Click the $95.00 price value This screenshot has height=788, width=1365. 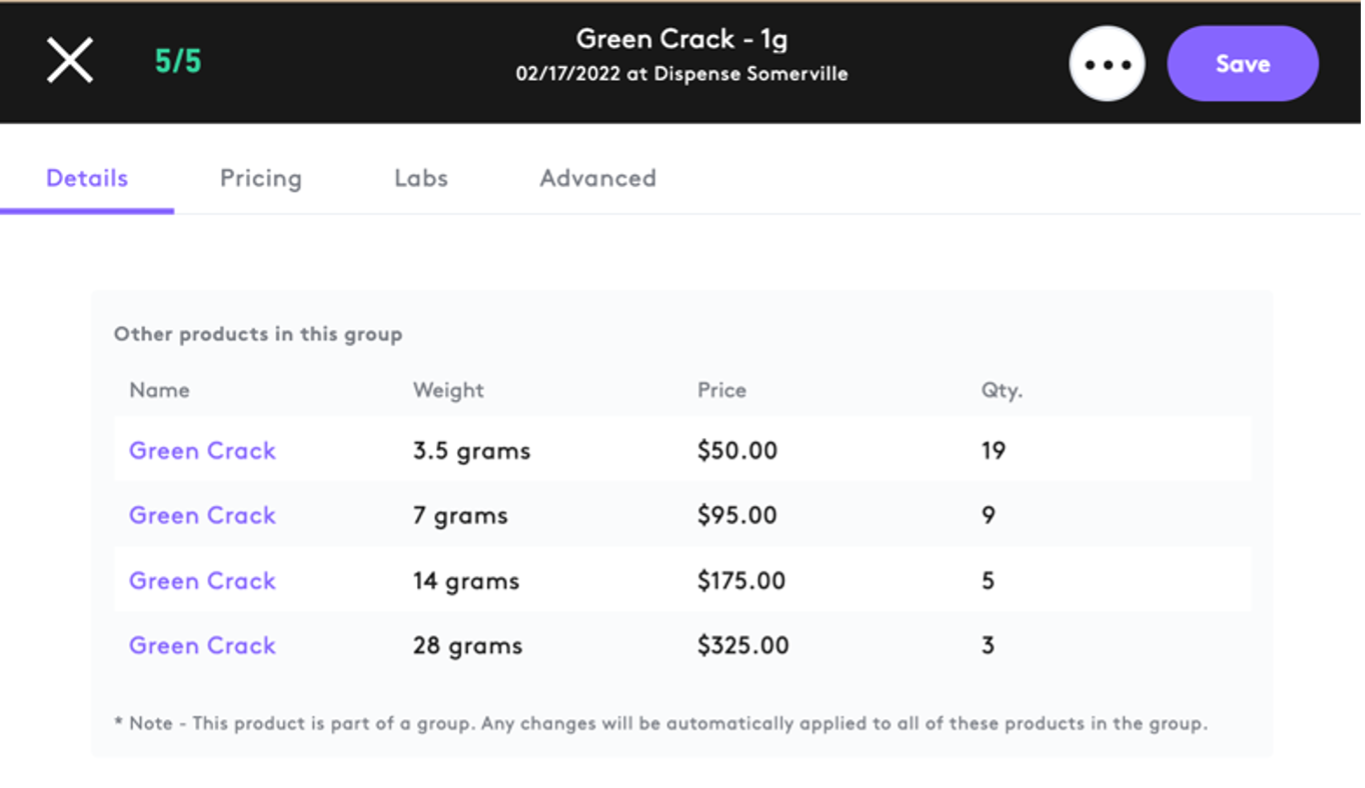[x=737, y=515]
